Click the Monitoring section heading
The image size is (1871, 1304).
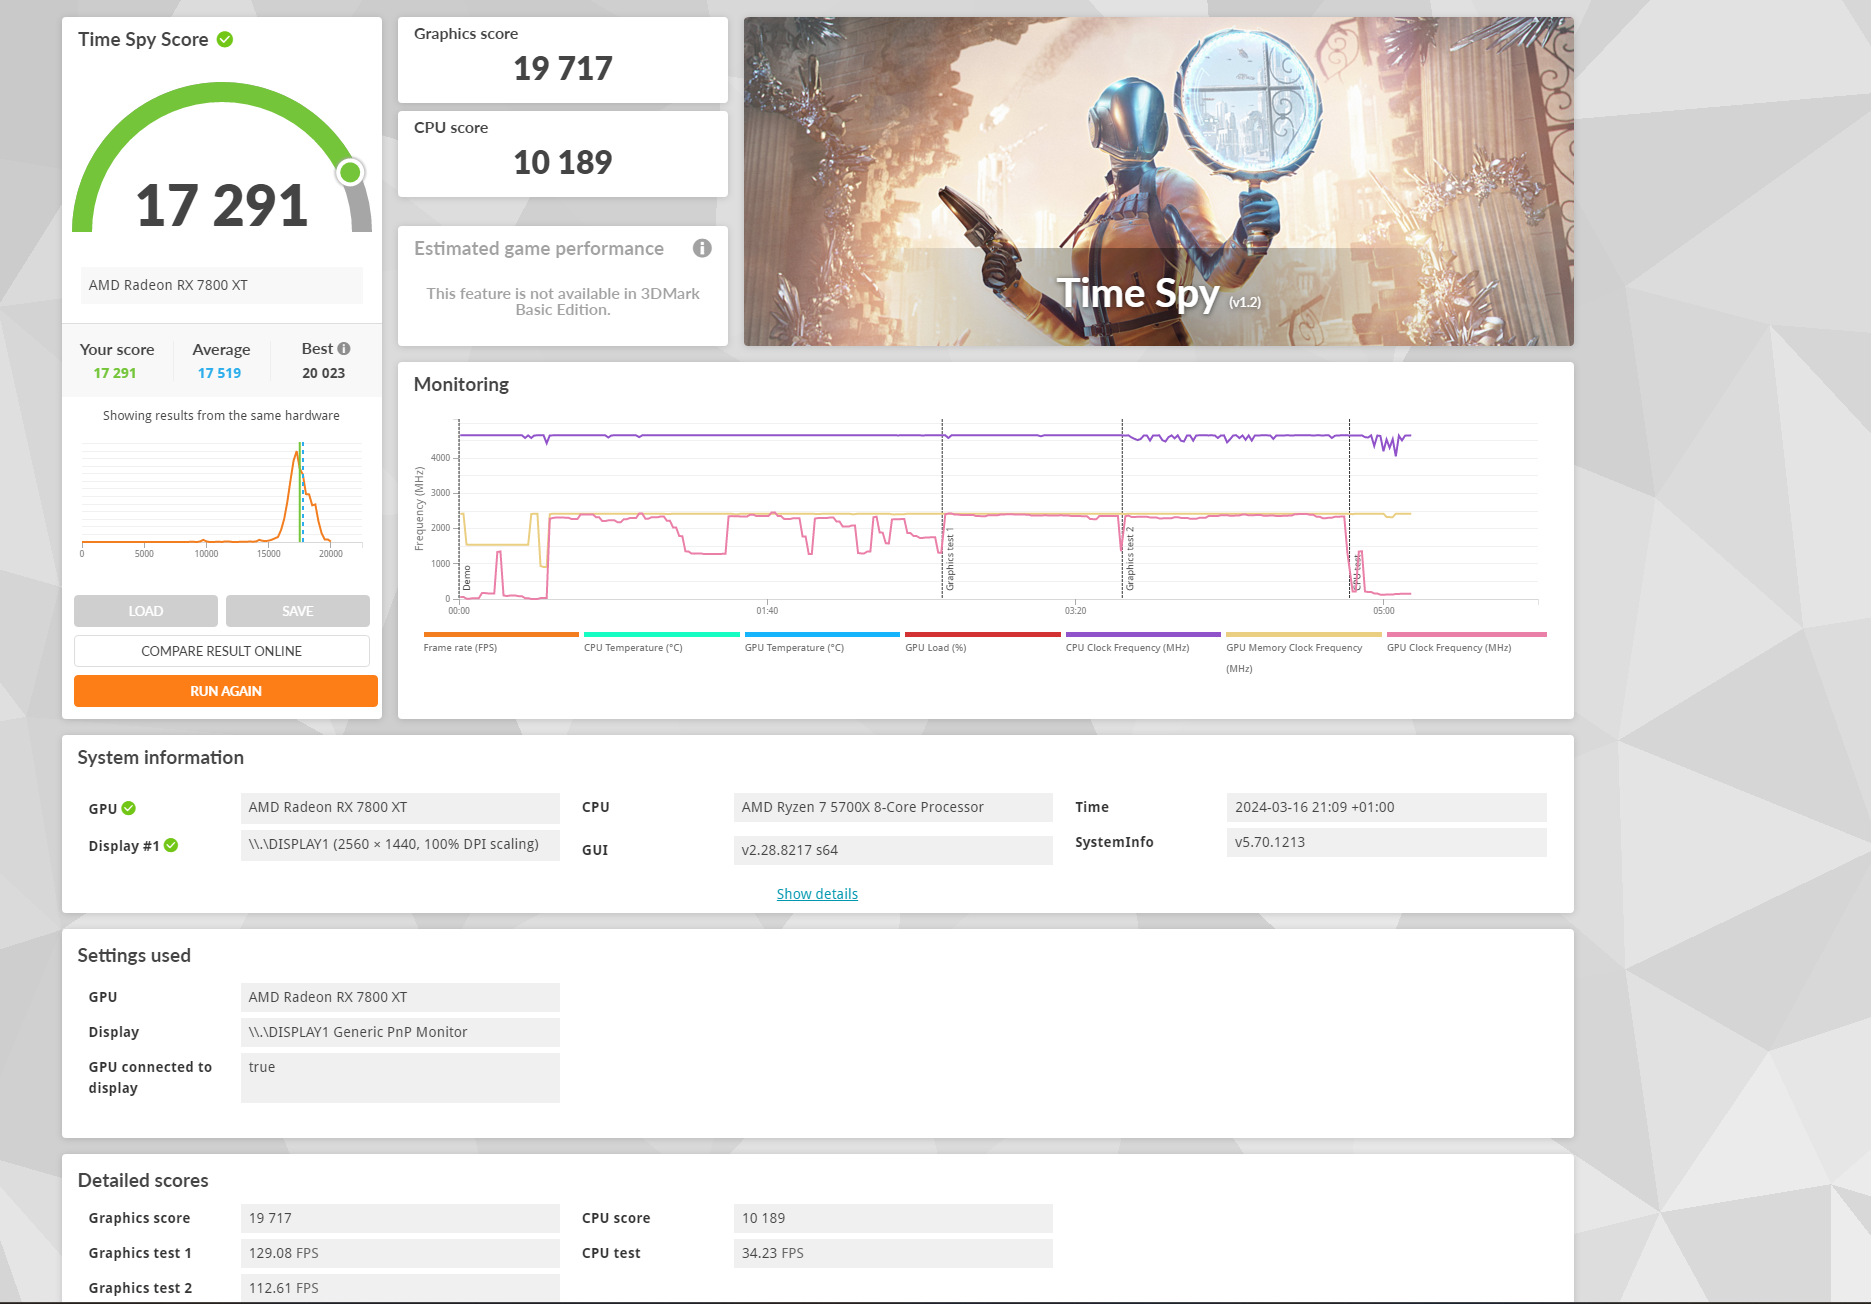(x=461, y=385)
